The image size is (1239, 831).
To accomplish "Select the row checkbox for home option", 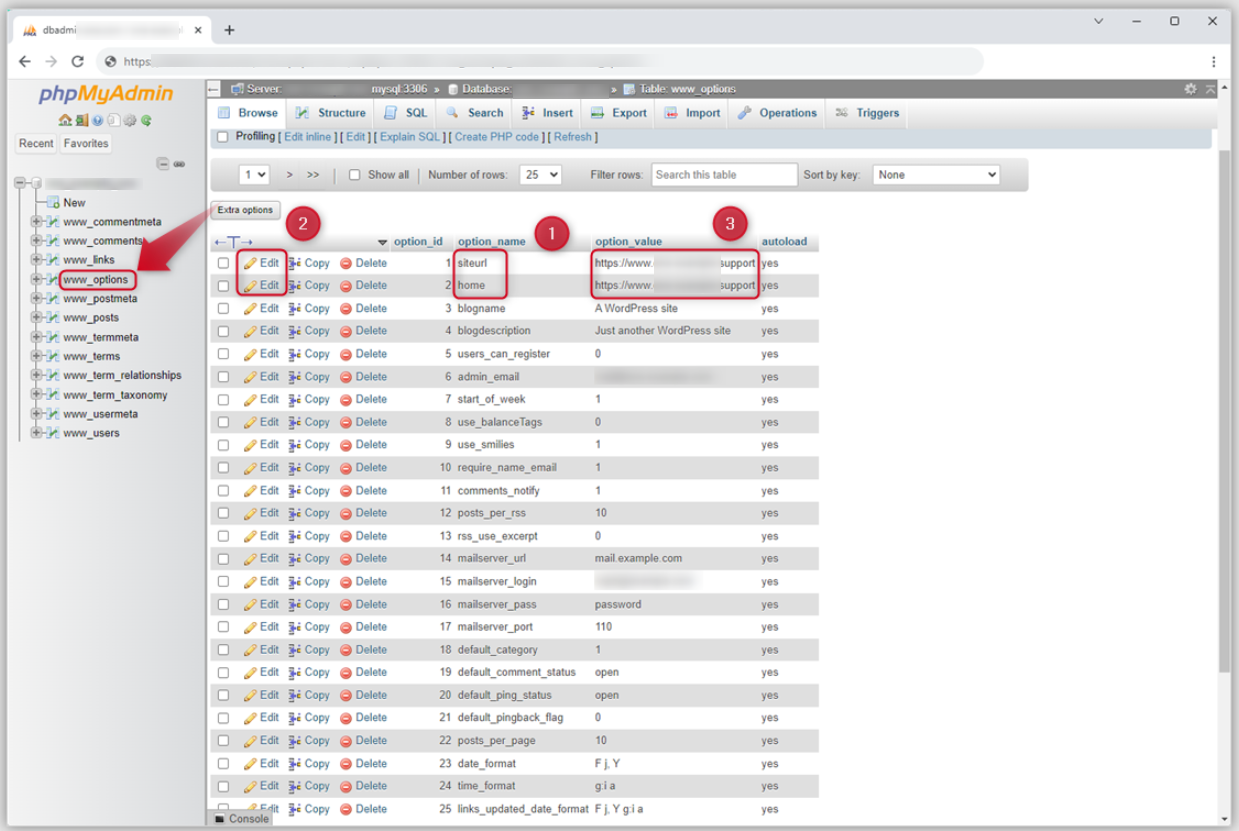I will point(223,286).
